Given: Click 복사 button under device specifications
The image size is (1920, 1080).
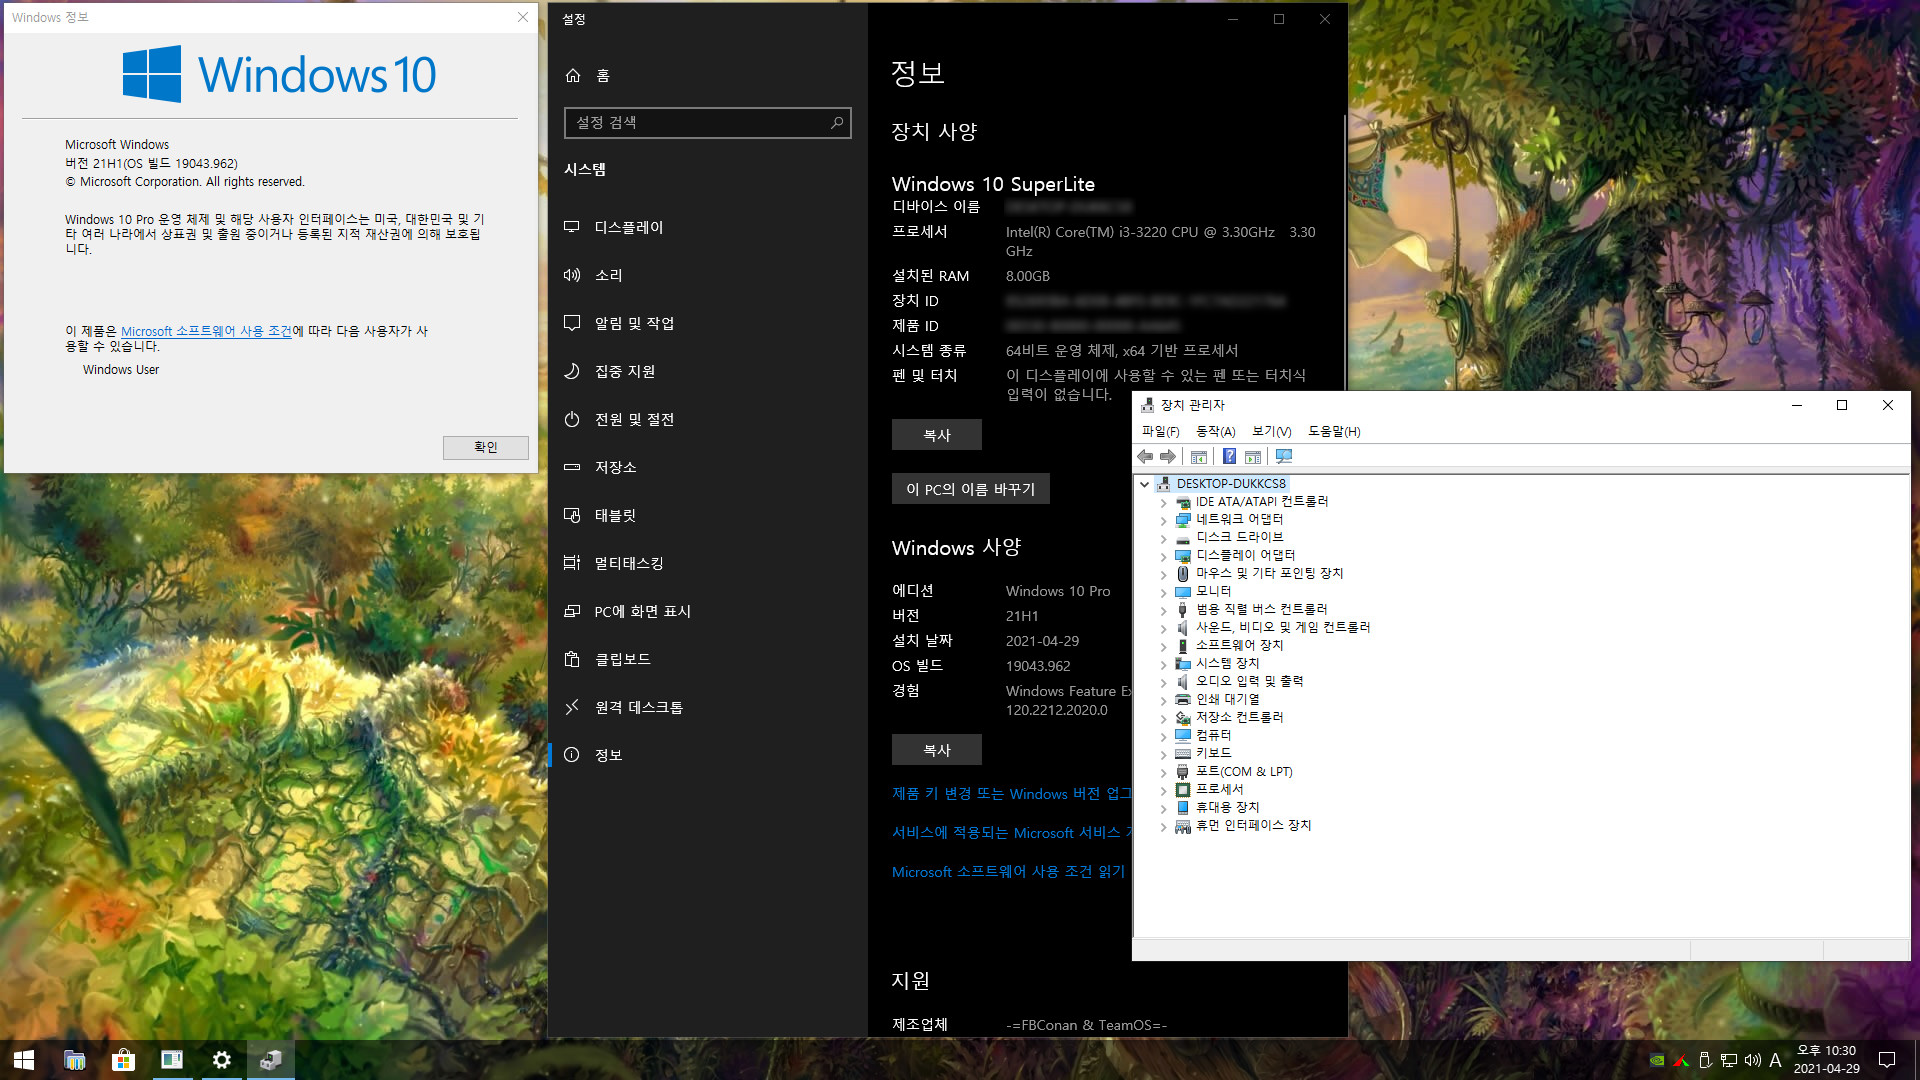Looking at the screenshot, I should [936, 435].
